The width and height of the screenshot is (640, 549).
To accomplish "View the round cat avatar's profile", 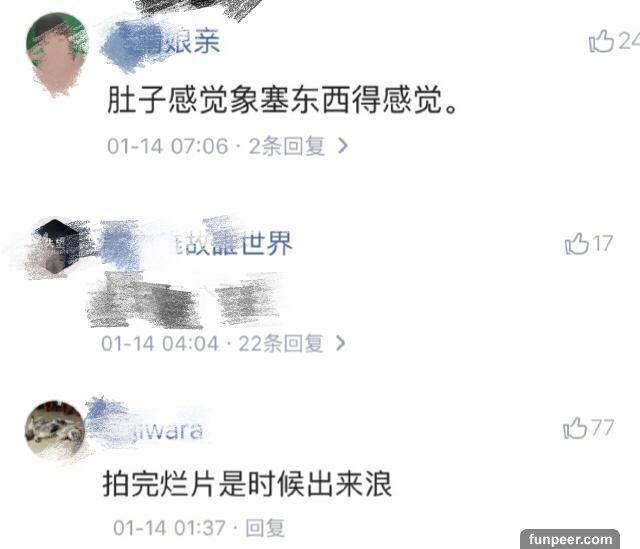I will click(55, 431).
